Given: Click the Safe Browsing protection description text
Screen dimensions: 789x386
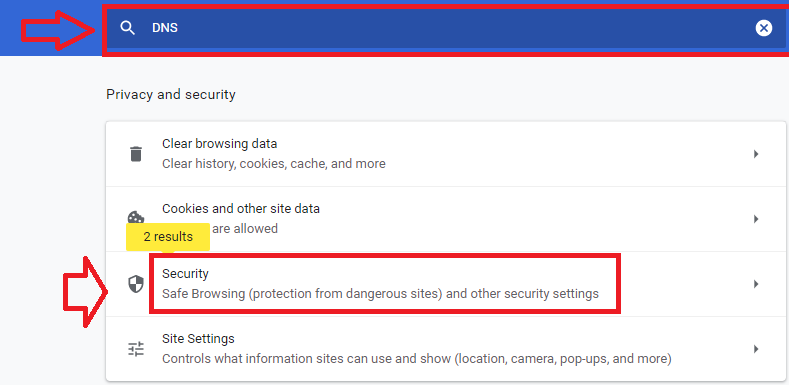Looking at the screenshot, I should (x=380, y=293).
